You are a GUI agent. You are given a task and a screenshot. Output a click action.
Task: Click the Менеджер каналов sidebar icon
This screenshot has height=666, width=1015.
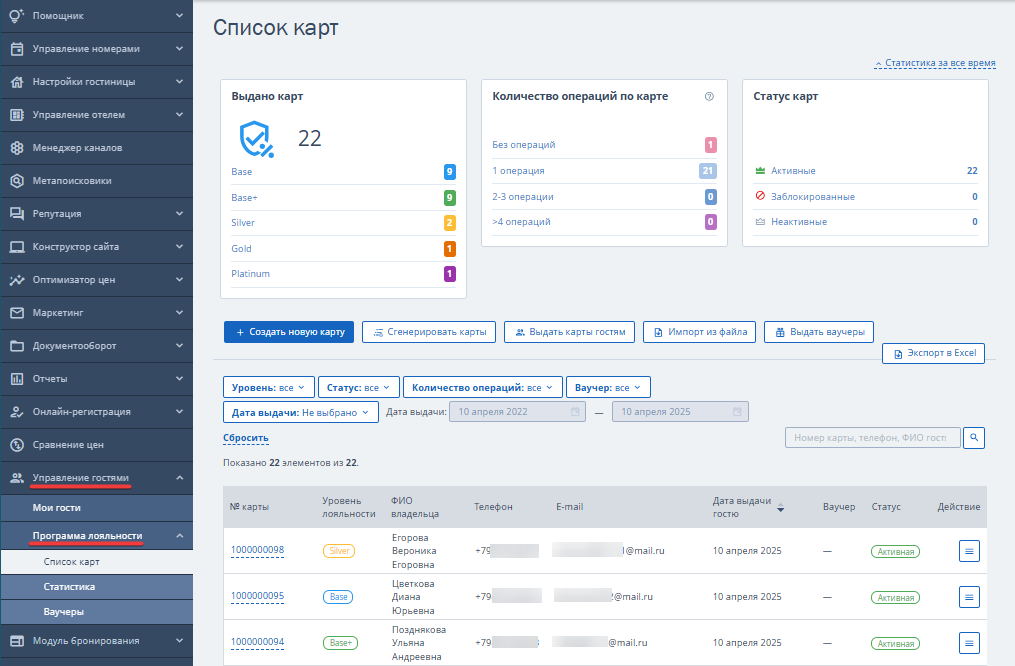(x=17, y=148)
